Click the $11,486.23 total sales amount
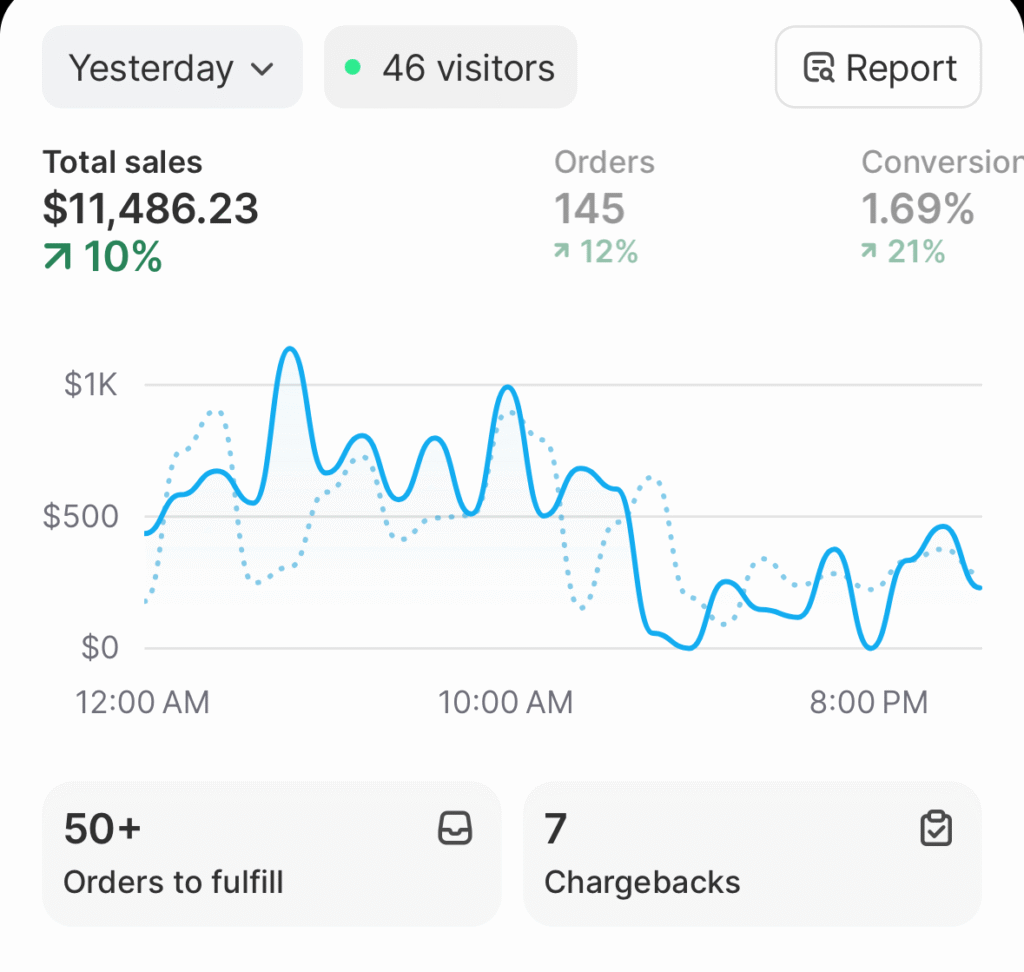Screen dimensions: 1024x972 point(150,209)
